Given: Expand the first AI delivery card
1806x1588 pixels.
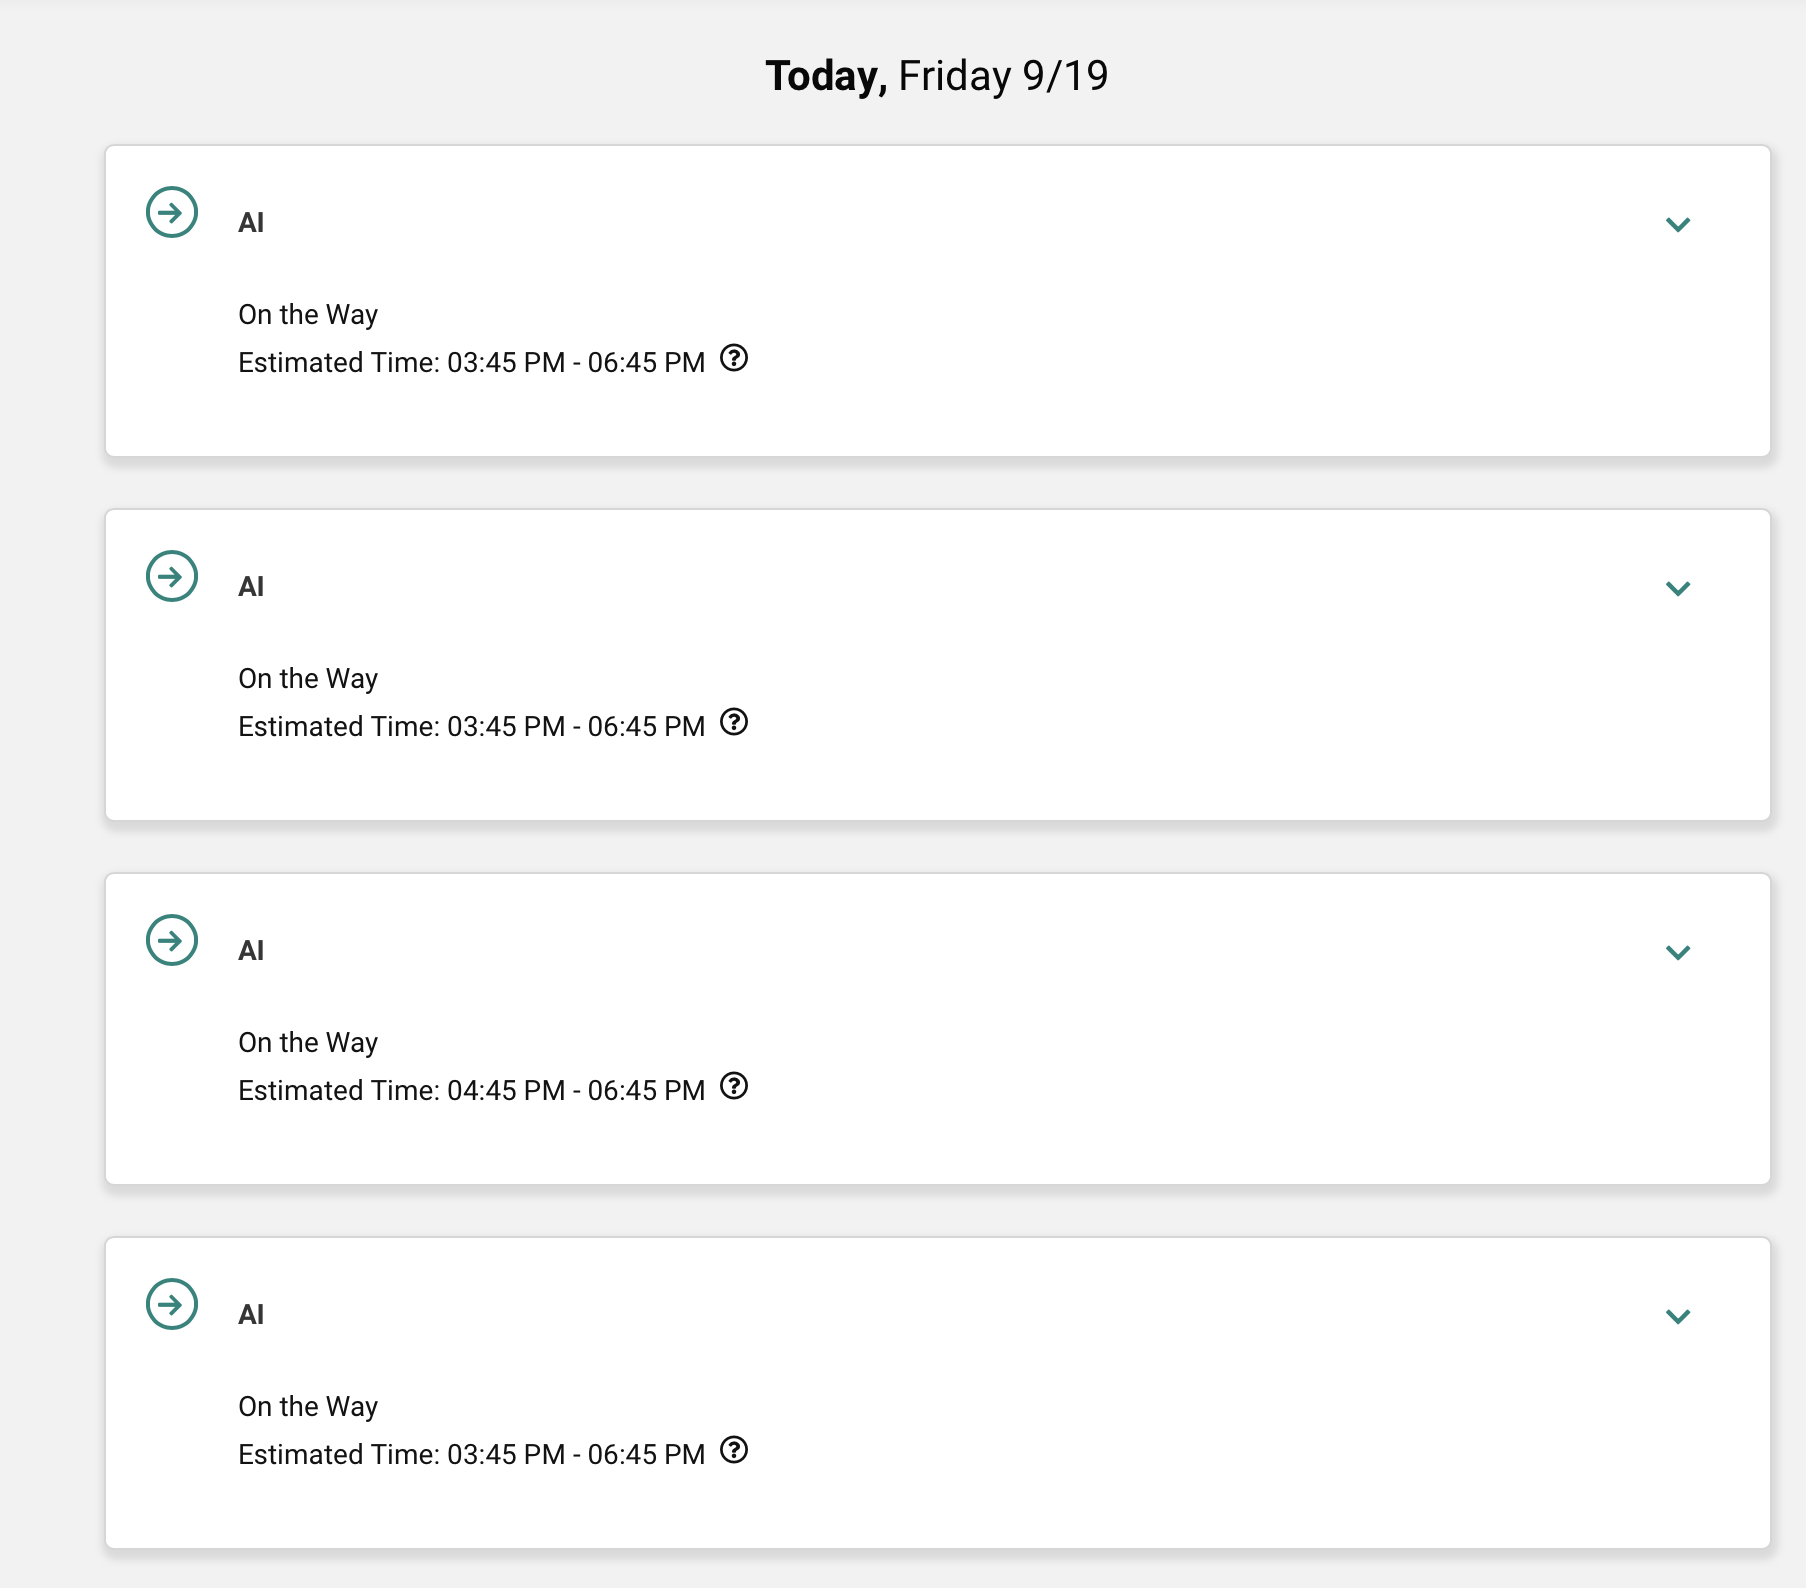Looking at the screenshot, I should [1679, 224].
